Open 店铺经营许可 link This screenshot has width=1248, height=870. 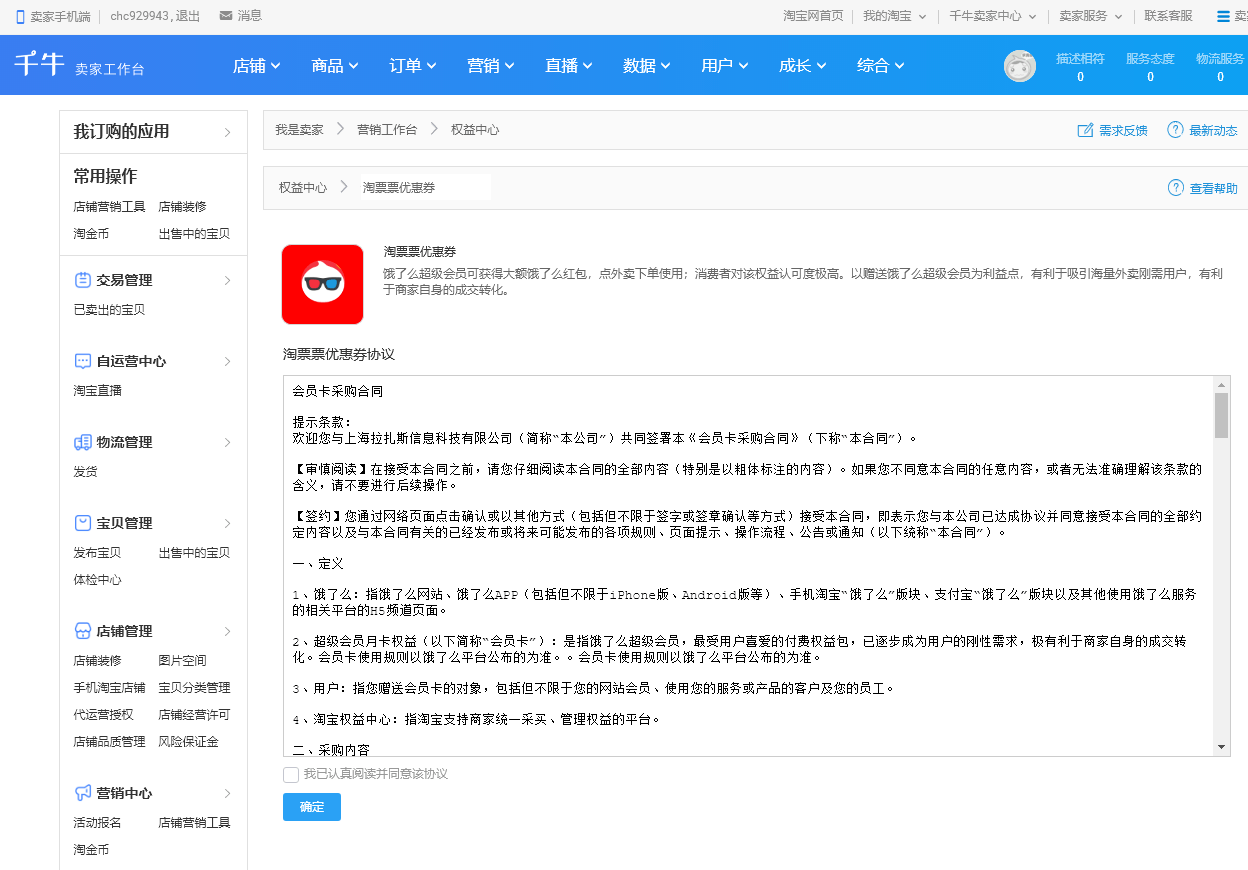pyautogui.click(x=195, y=715)
